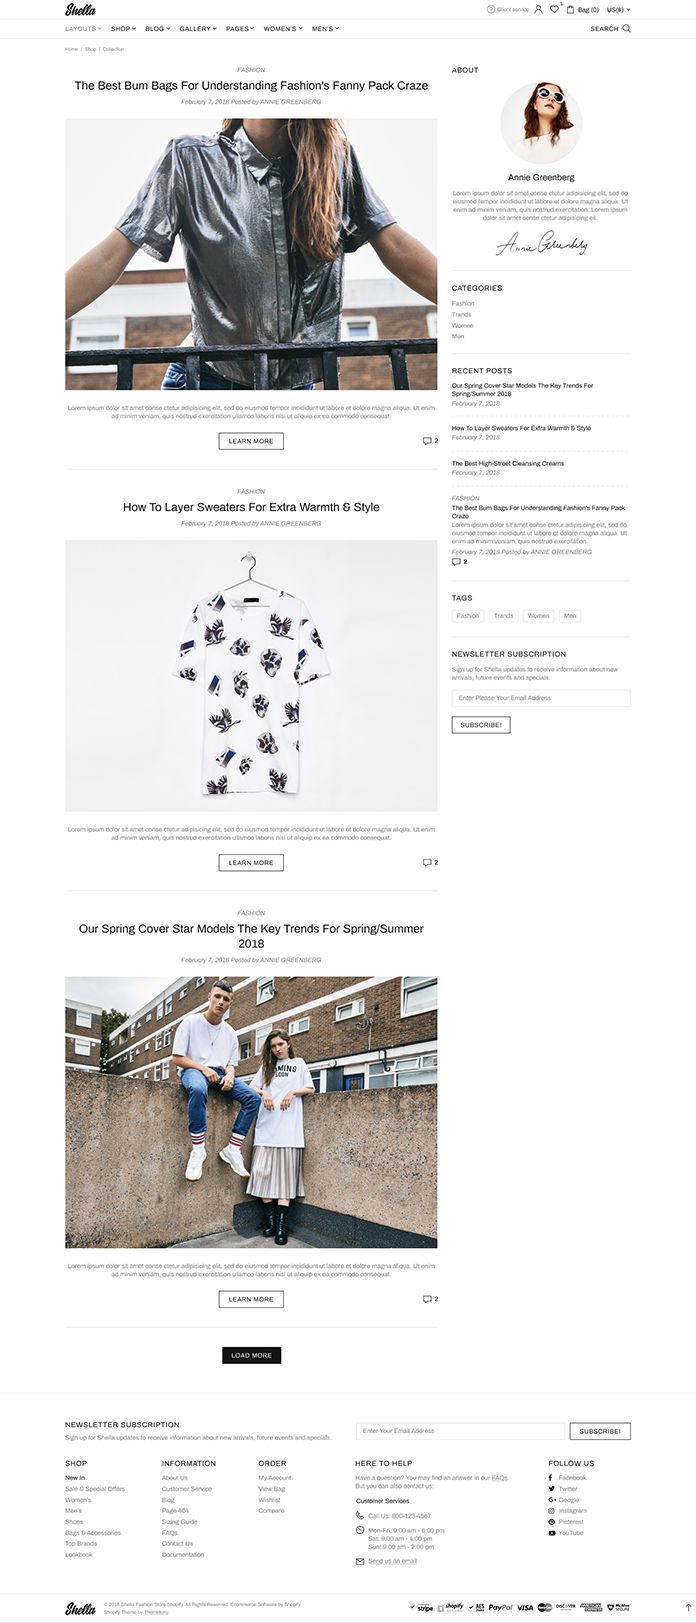The height and width of the screenshot is (1623, 696).
Task: Click the scroll-to-top arrow icon
Action: pos(688,1608)
